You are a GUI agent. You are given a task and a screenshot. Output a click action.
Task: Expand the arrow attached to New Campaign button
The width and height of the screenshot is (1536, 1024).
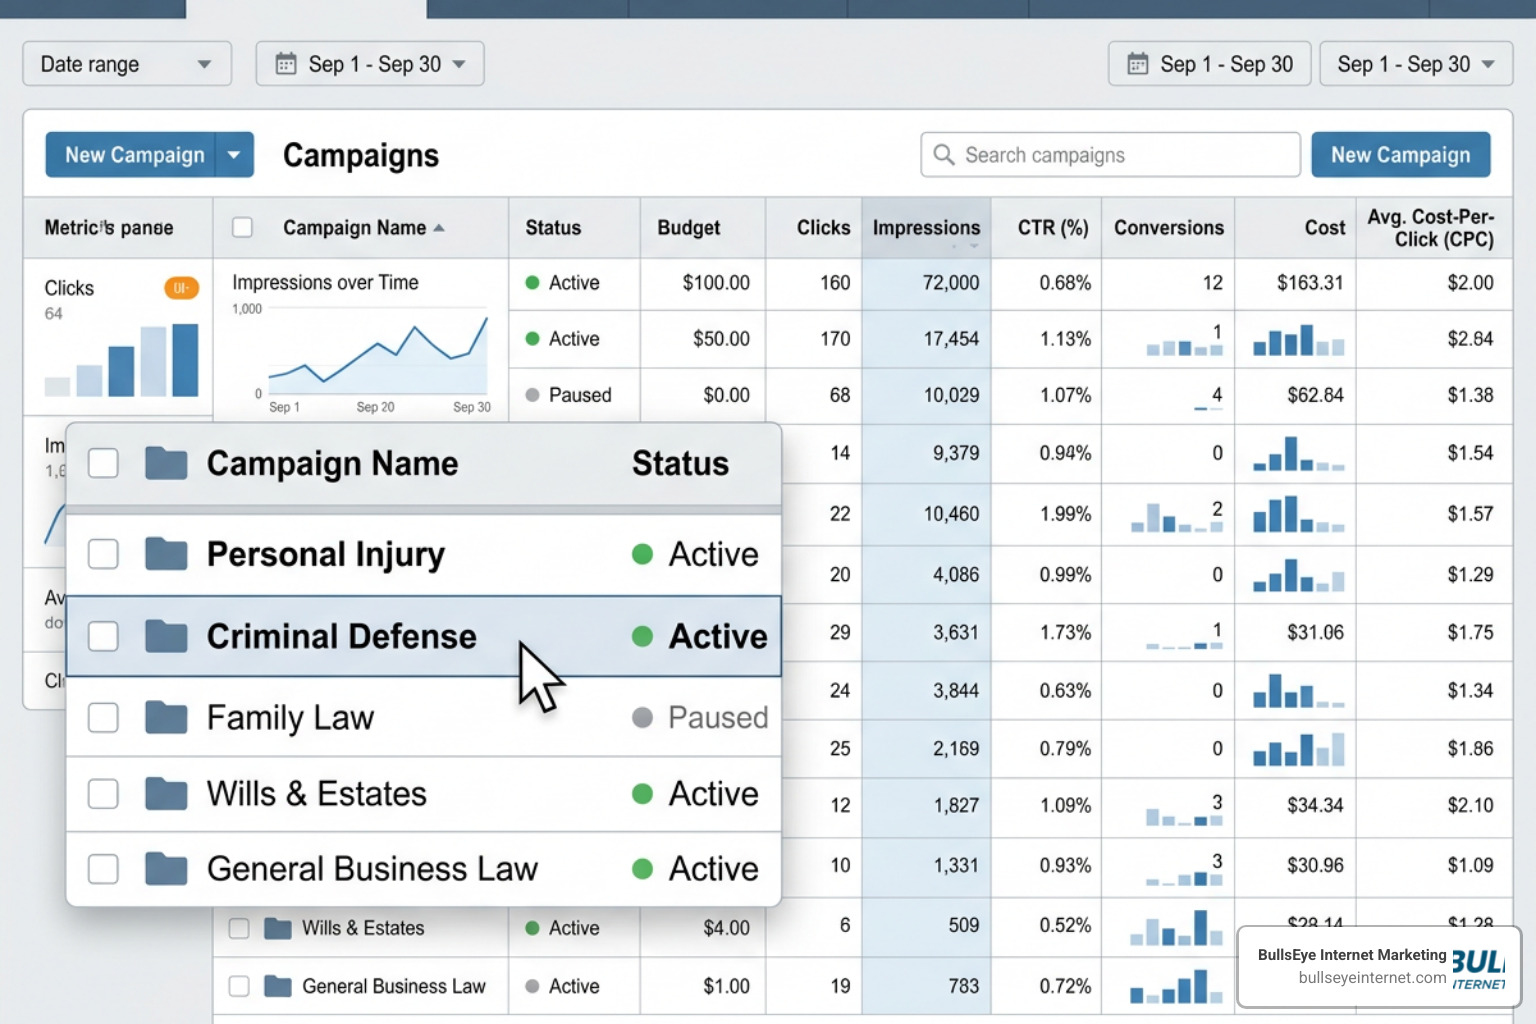tap(234, 155)
